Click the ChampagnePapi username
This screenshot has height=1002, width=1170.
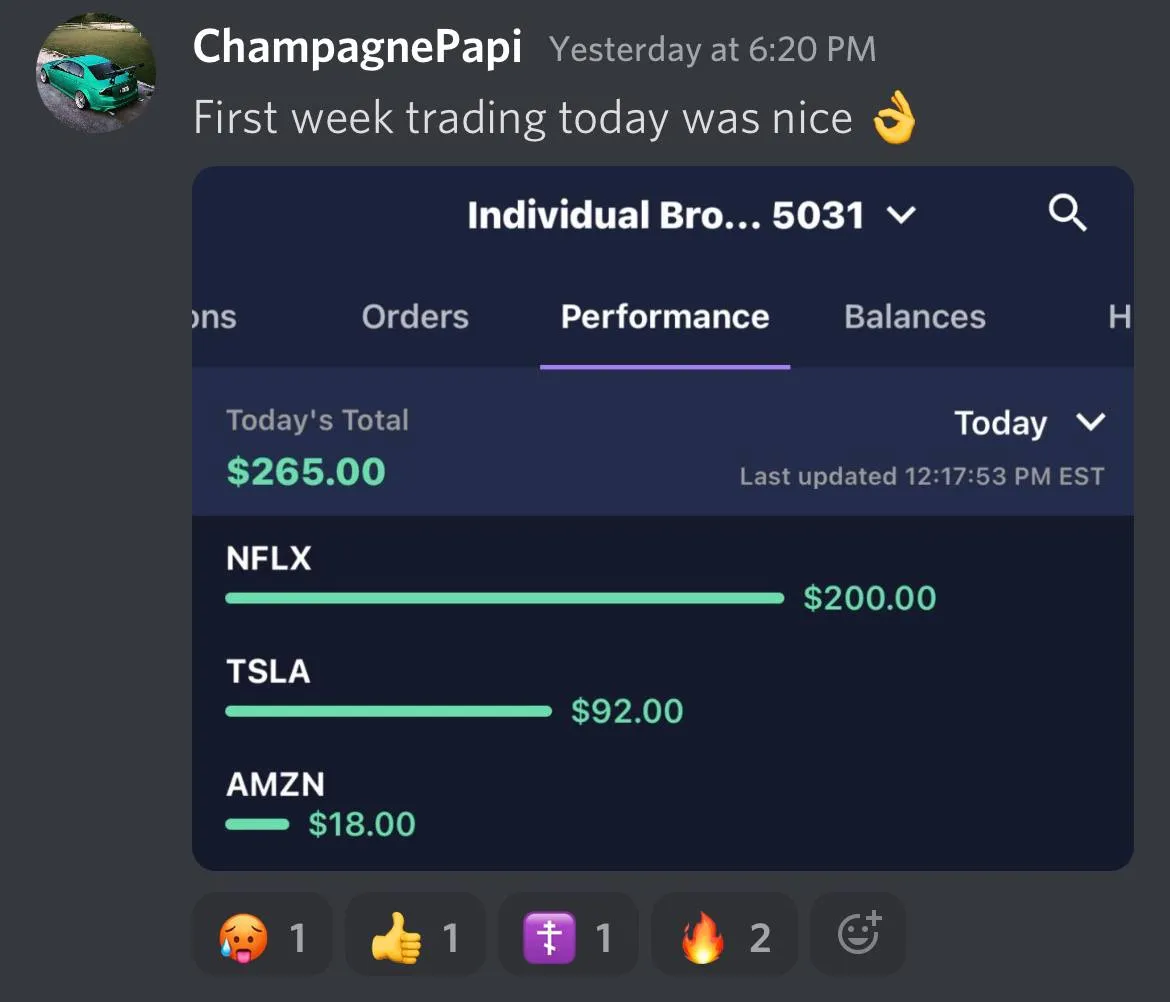point(357,47)
